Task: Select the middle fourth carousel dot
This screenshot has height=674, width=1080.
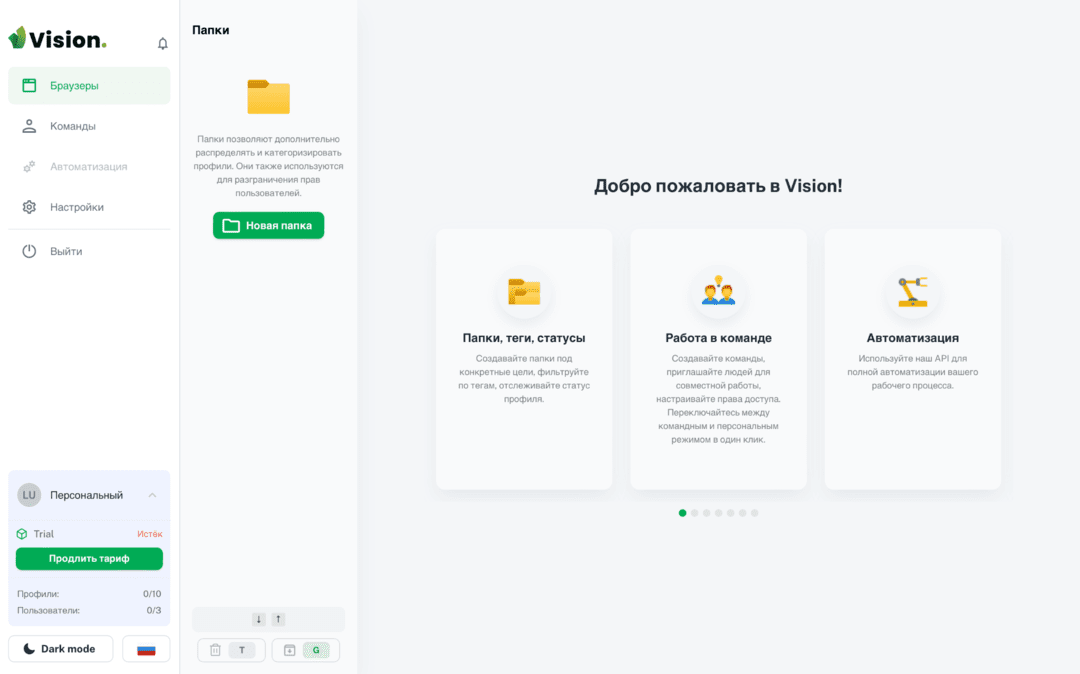Action: coord(718,513)
